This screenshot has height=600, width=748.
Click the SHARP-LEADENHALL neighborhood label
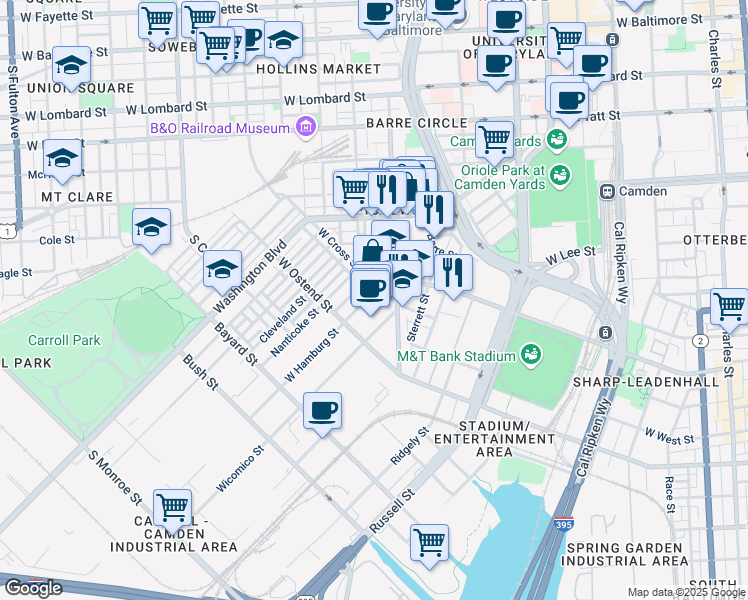coord(646,382)
